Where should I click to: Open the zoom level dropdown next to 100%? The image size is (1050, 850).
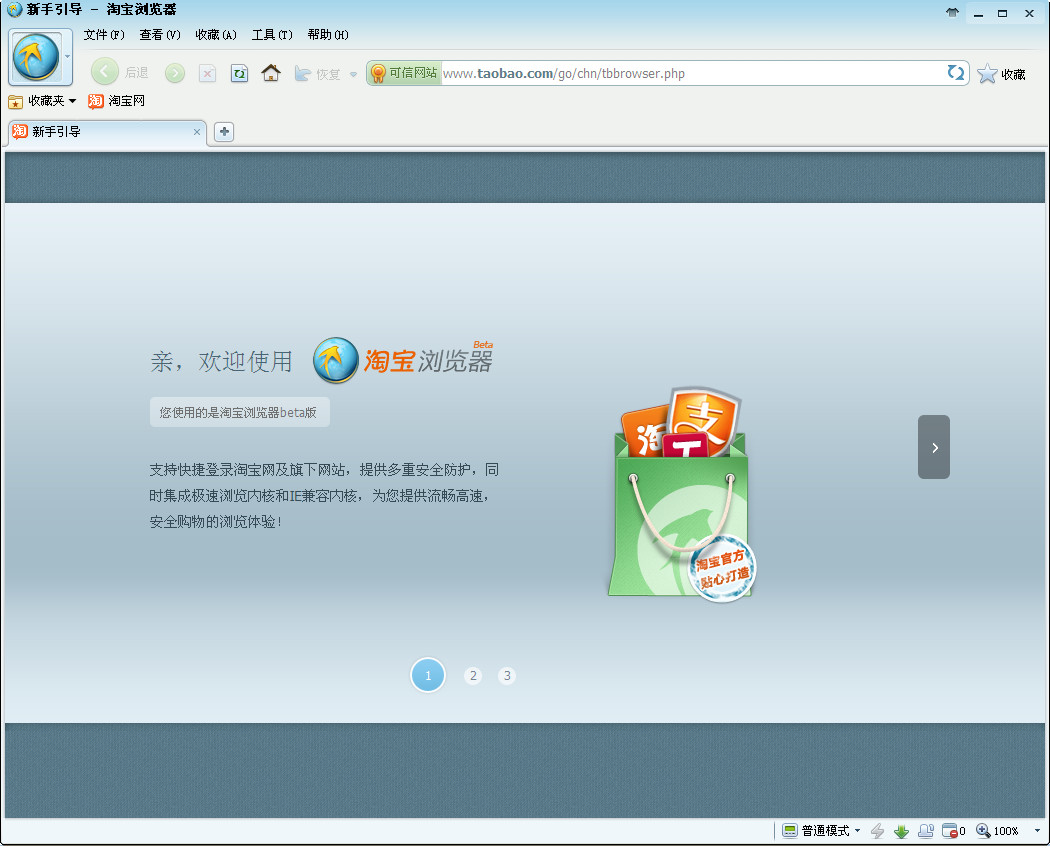[x=1036, y=831]
